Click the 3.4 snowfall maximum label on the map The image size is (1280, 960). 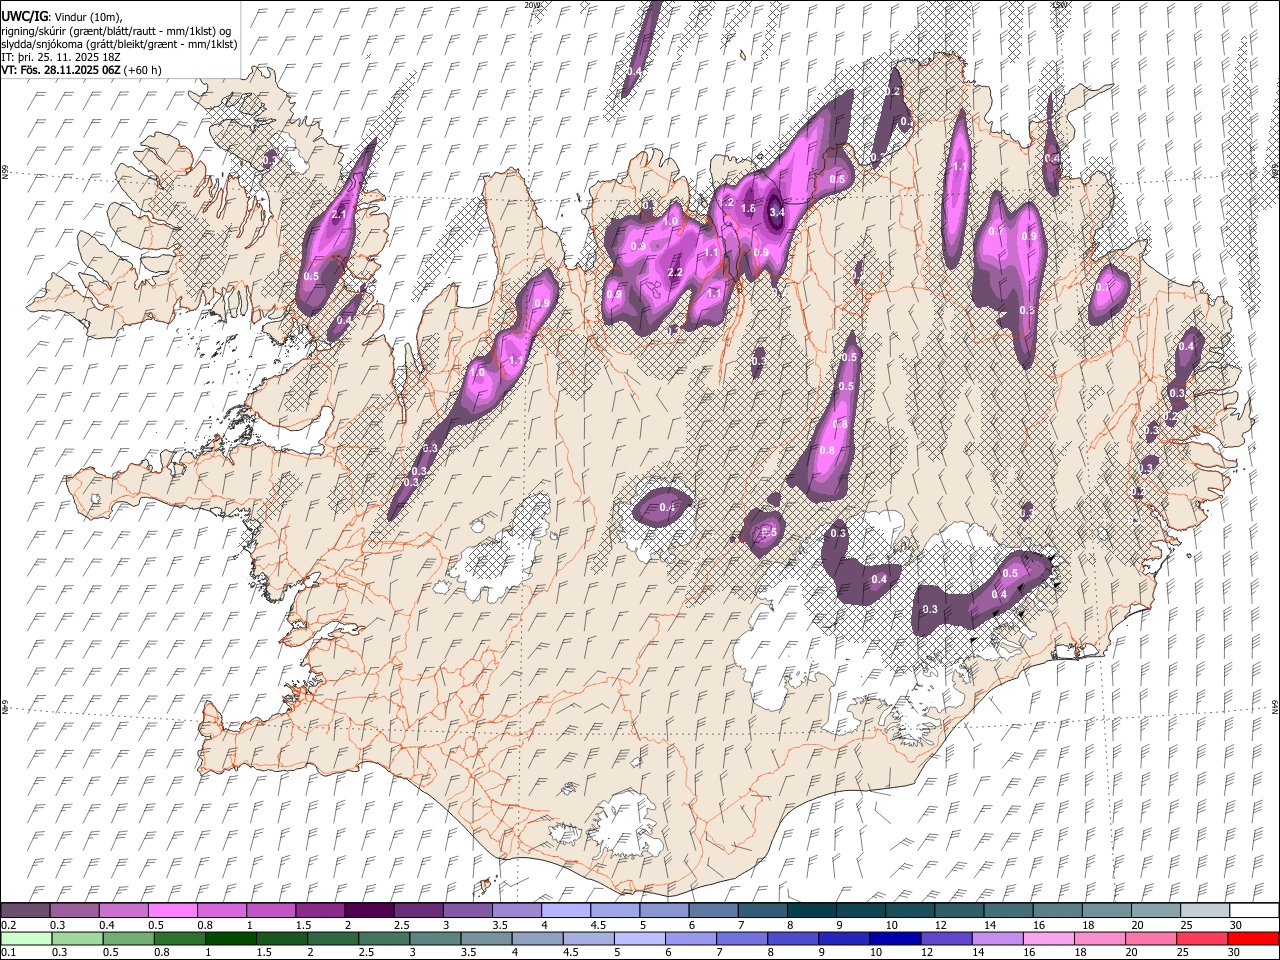(777, 212)
